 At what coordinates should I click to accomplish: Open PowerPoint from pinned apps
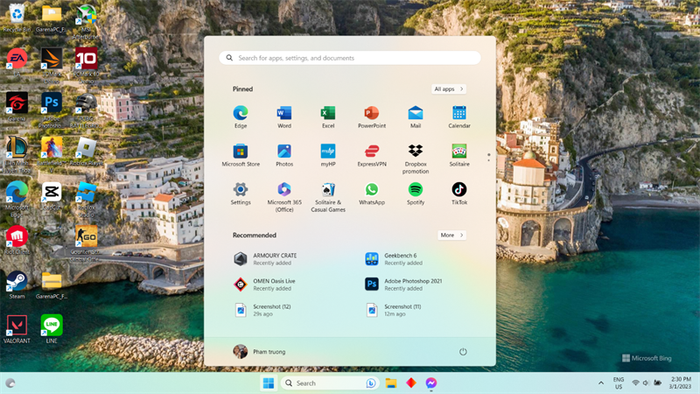tap(371, 117)
